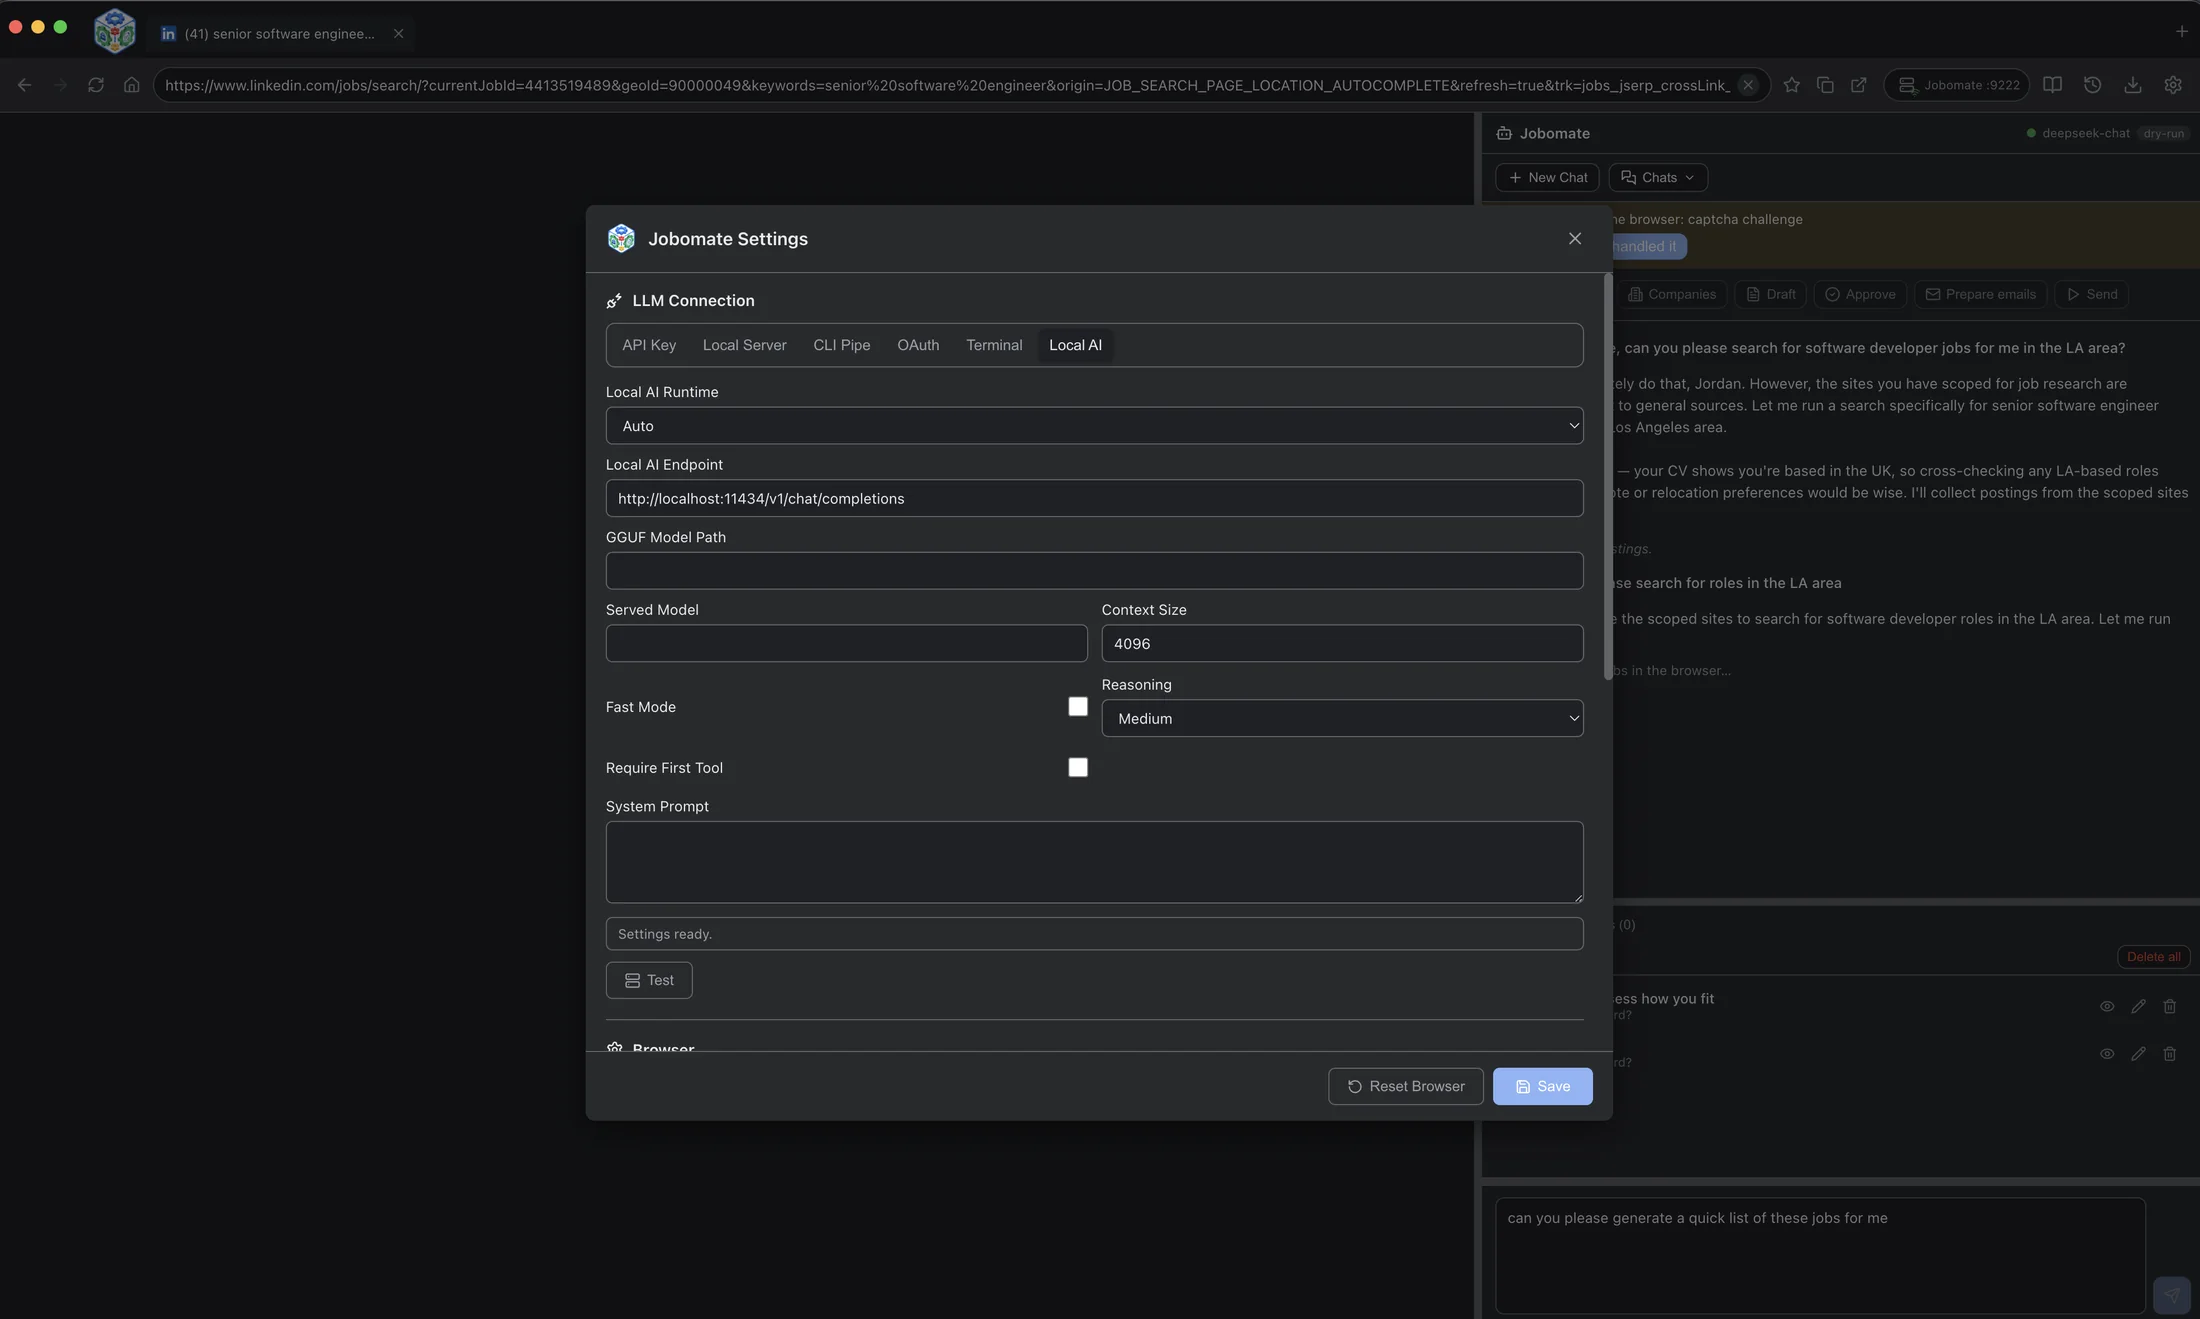Image resolution: width=2200 pixels, height=1319 pixels.
Task: Open the reader book icon in toolbar
Action: [x=2052, y=85]
